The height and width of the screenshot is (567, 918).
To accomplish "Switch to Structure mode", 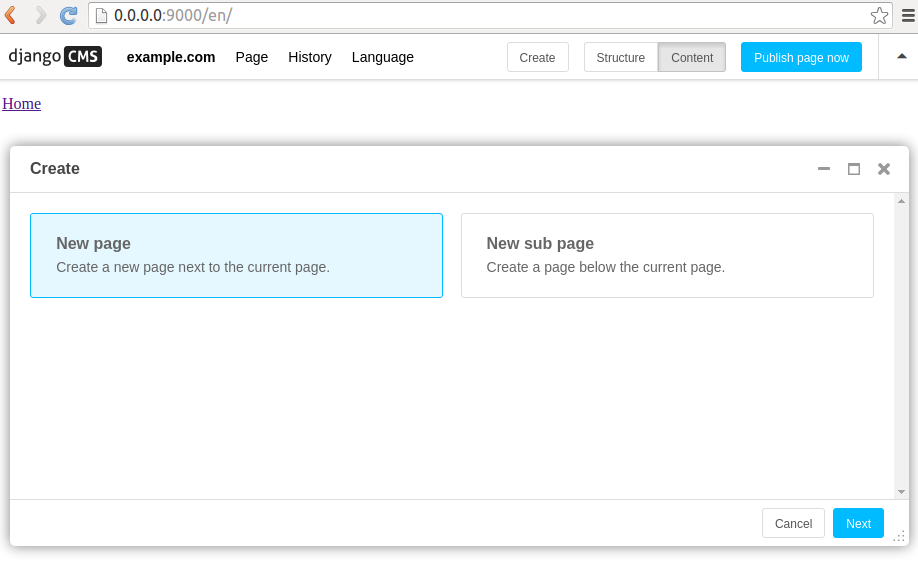I will point(620,57).
